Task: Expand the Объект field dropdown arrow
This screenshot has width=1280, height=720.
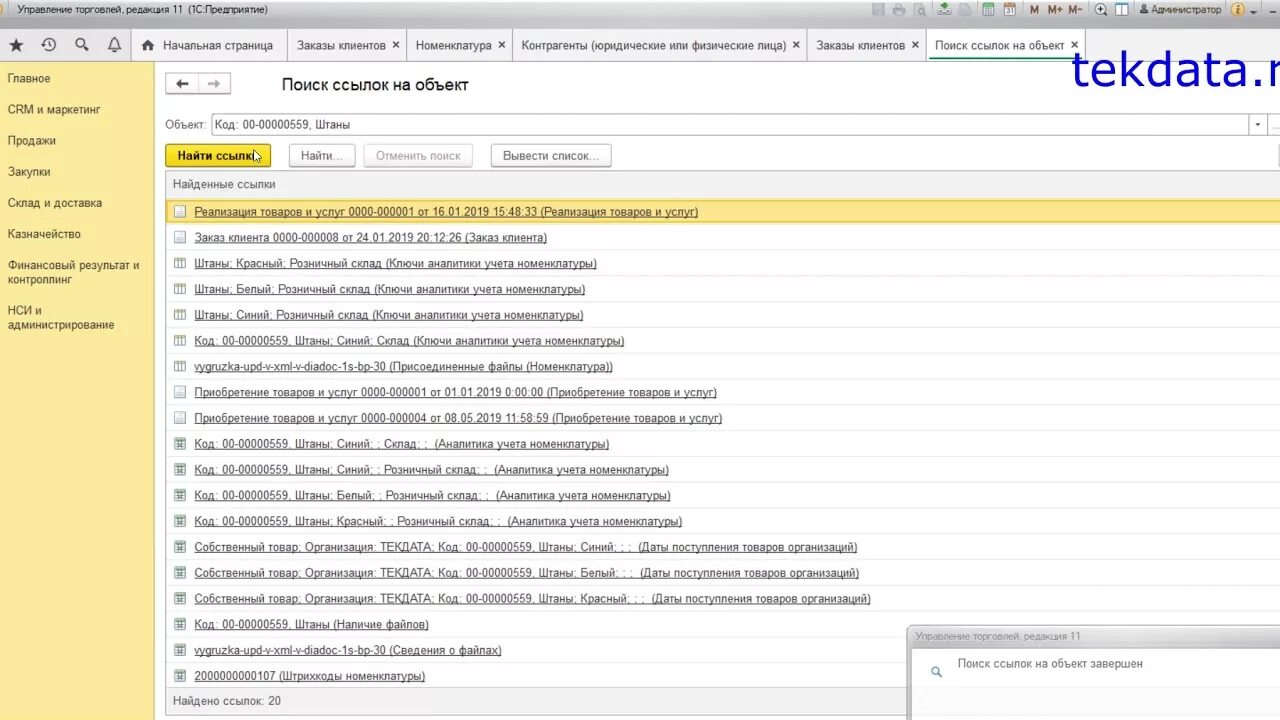Action: (1257, 125)
